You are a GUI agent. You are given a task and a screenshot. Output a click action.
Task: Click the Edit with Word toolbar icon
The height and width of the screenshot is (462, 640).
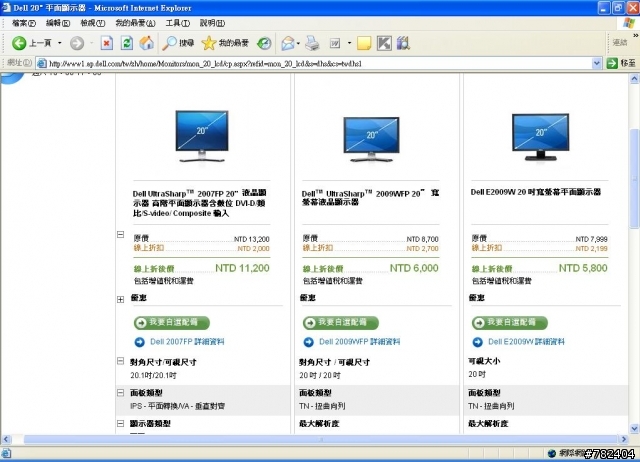click(335, 43)
